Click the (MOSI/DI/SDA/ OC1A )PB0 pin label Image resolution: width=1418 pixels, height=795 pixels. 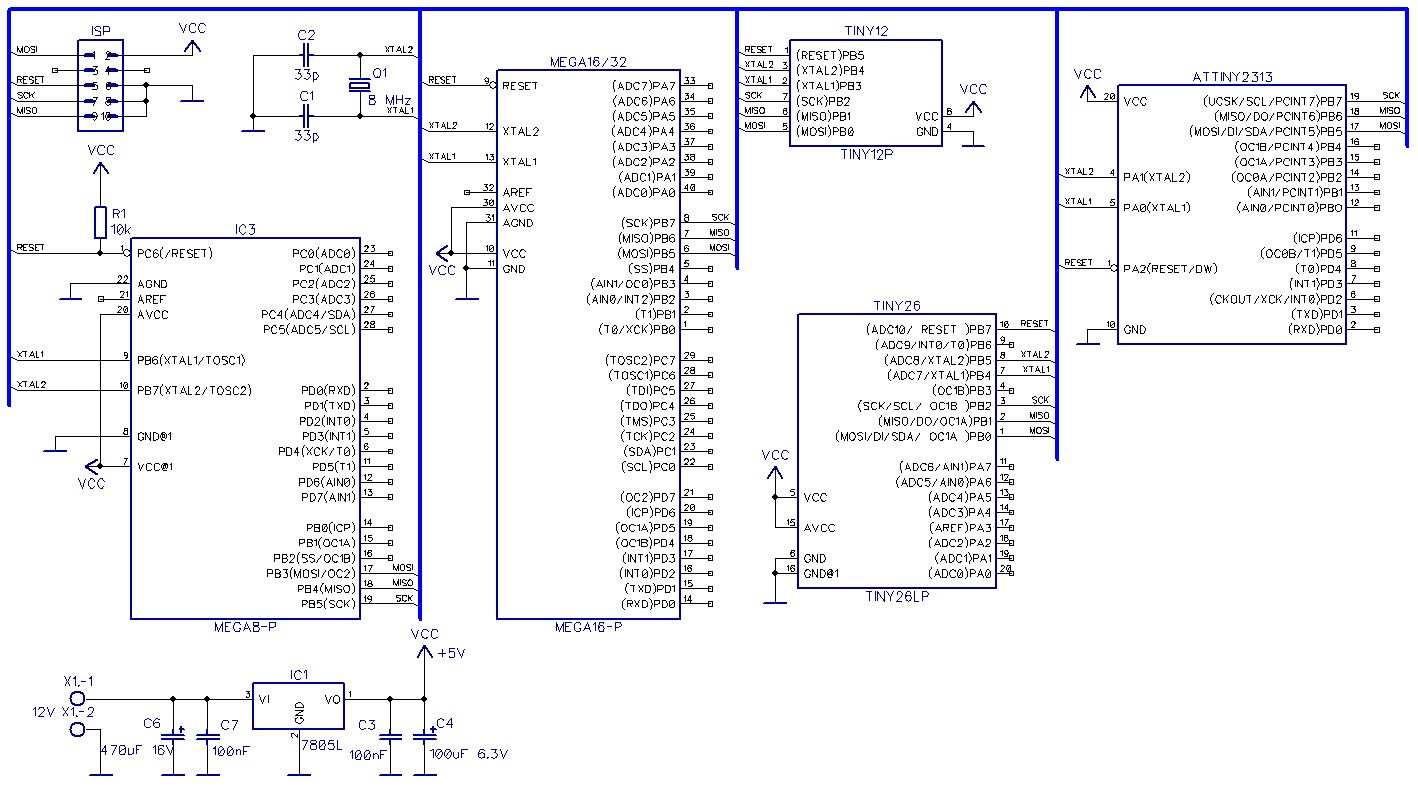913,436
